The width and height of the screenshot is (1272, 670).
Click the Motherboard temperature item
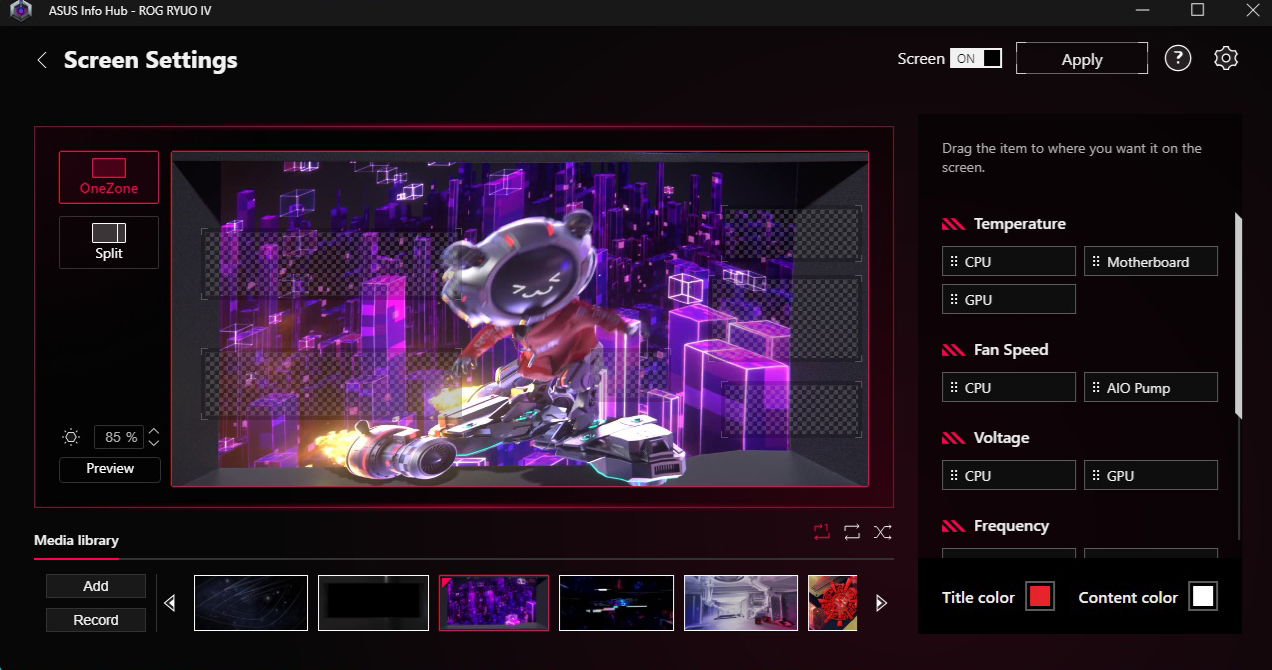tap(1151, 262)
